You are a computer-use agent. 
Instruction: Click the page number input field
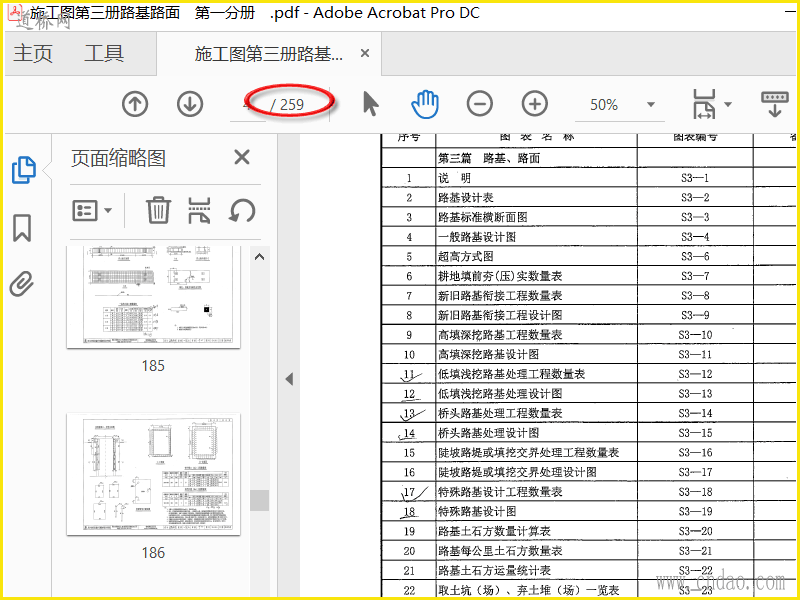pos(248,105)
